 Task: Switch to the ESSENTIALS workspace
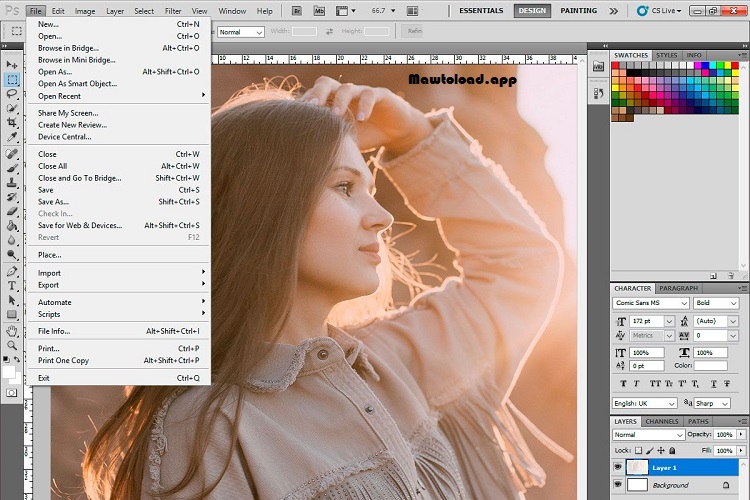481,11
